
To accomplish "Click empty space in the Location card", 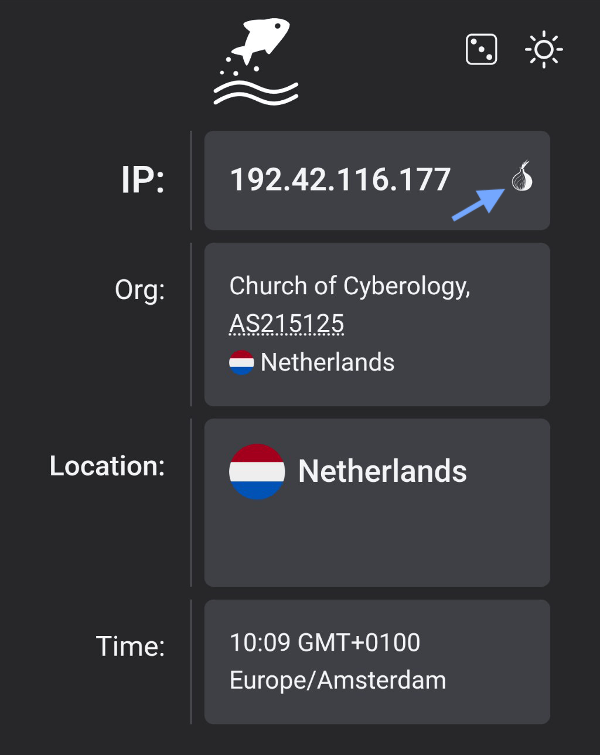I will click(400, 545).
